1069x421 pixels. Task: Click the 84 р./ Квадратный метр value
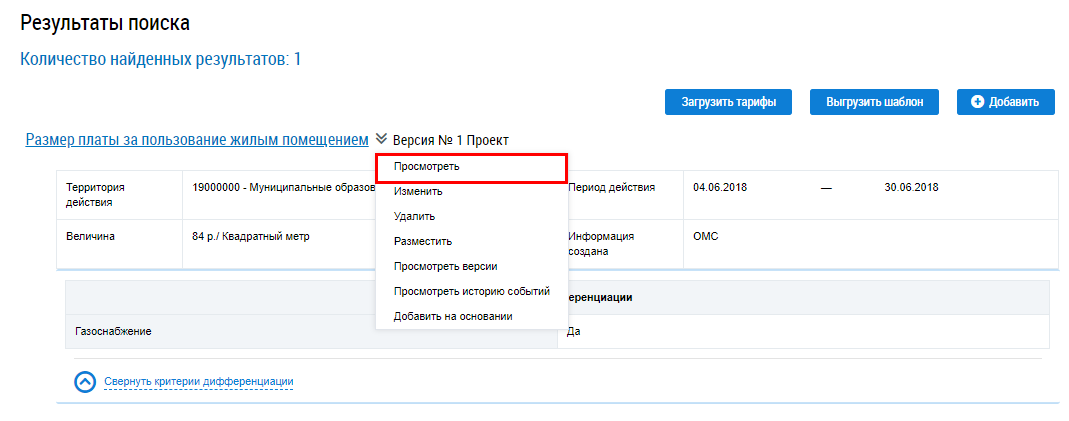click(x=251, y=237)
